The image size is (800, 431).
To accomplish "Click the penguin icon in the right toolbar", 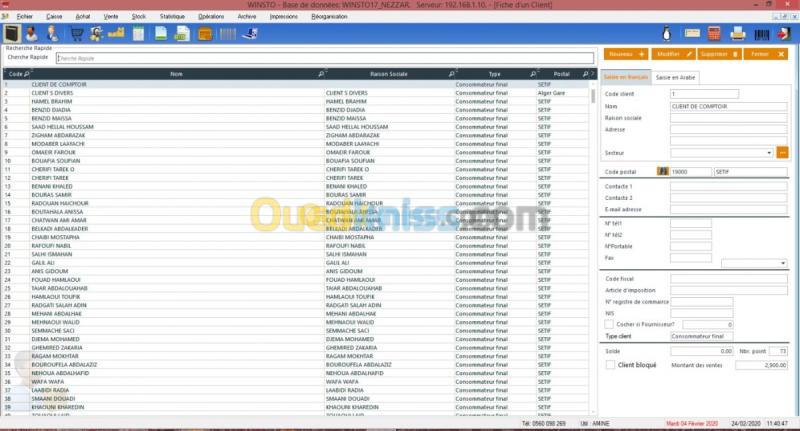I will (x=666, y=34).
